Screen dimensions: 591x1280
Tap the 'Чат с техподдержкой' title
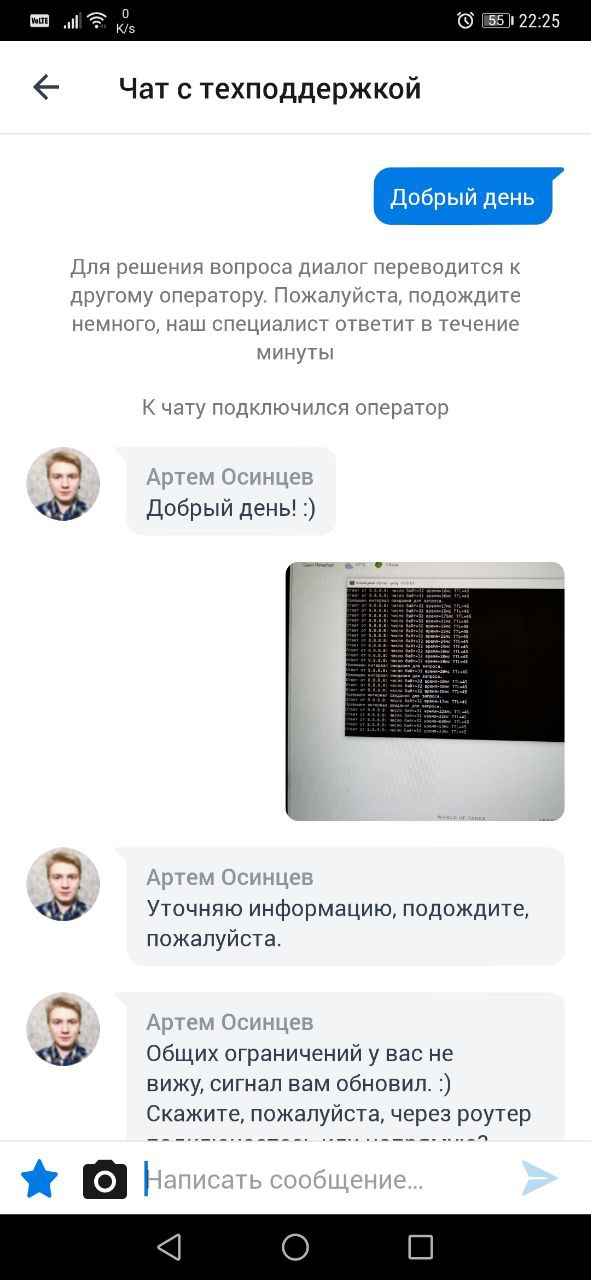point(269,88)
